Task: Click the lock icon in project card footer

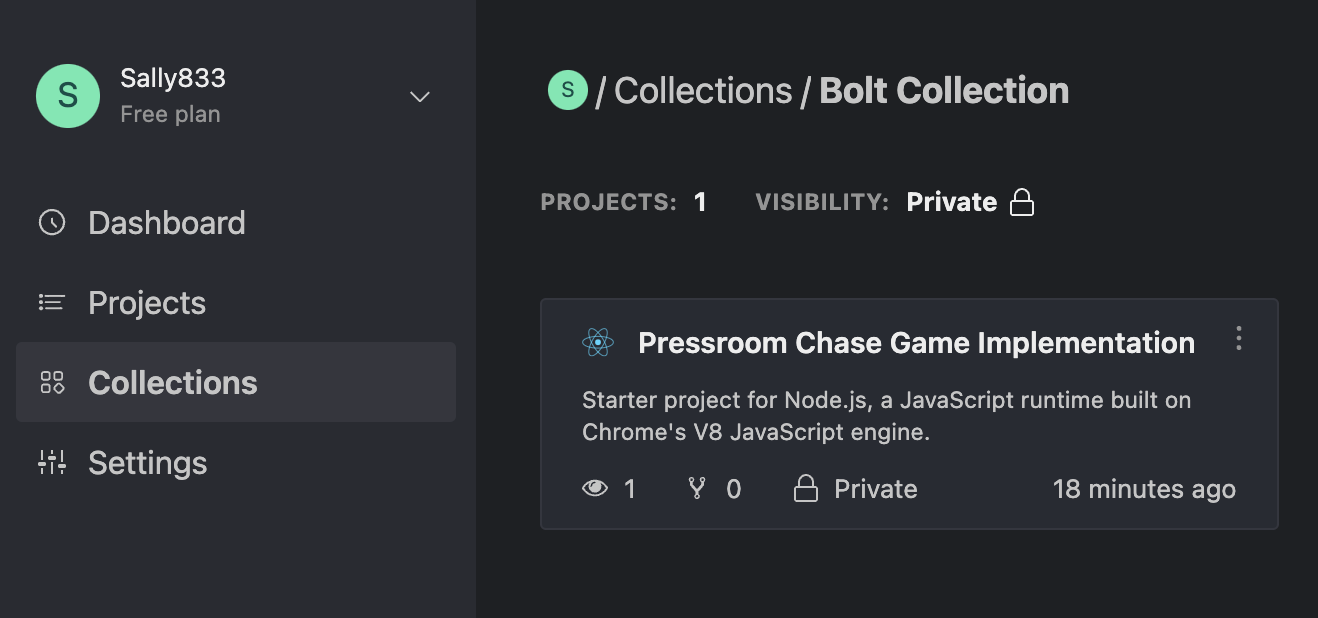Action: point(806,488)
